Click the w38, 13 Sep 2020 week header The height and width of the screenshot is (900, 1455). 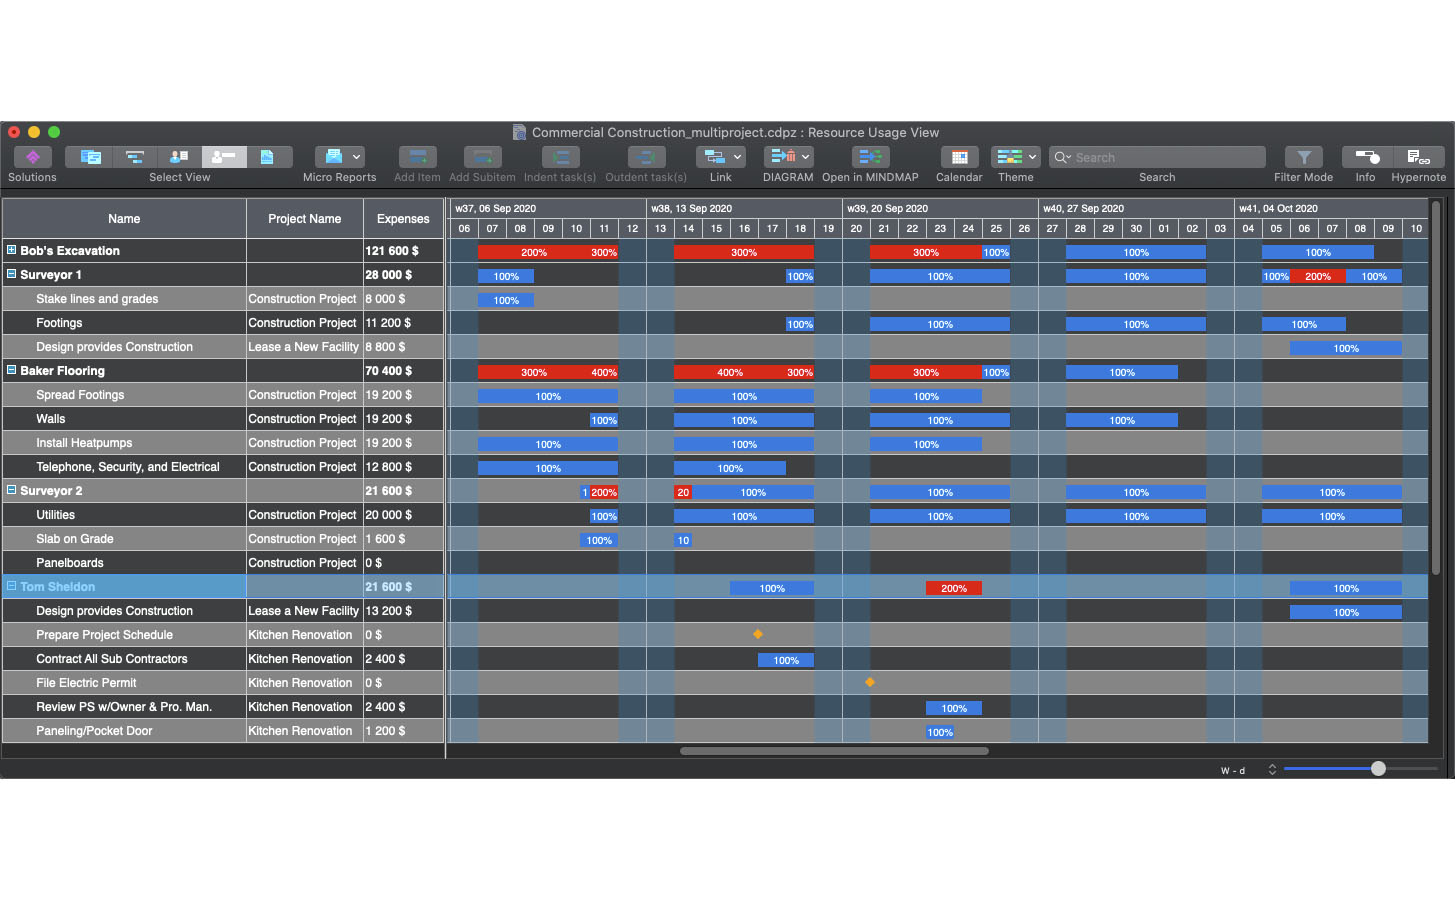coord(744,208)
